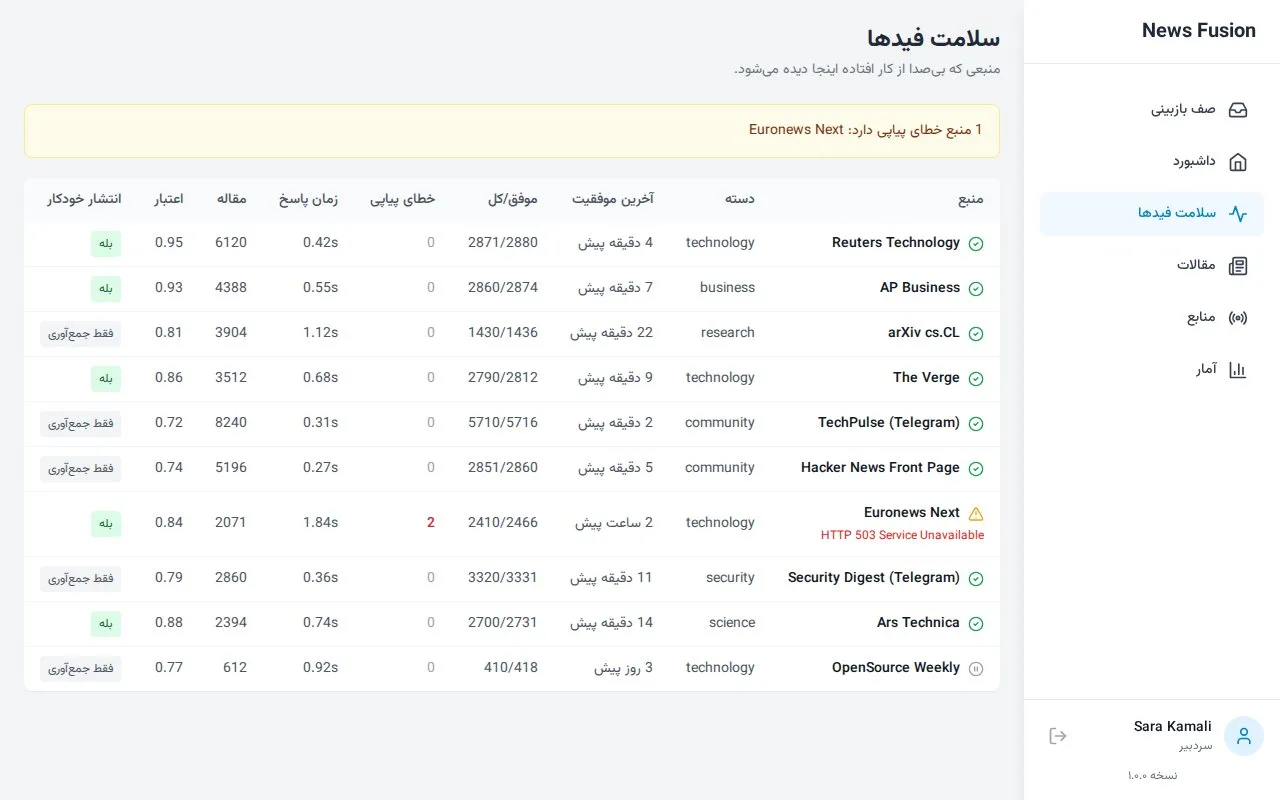The width and height of the screenshot is (1280, 800).
Task: Click the healthy check icon for arXiv cs.CL
Action: (976, 333)
